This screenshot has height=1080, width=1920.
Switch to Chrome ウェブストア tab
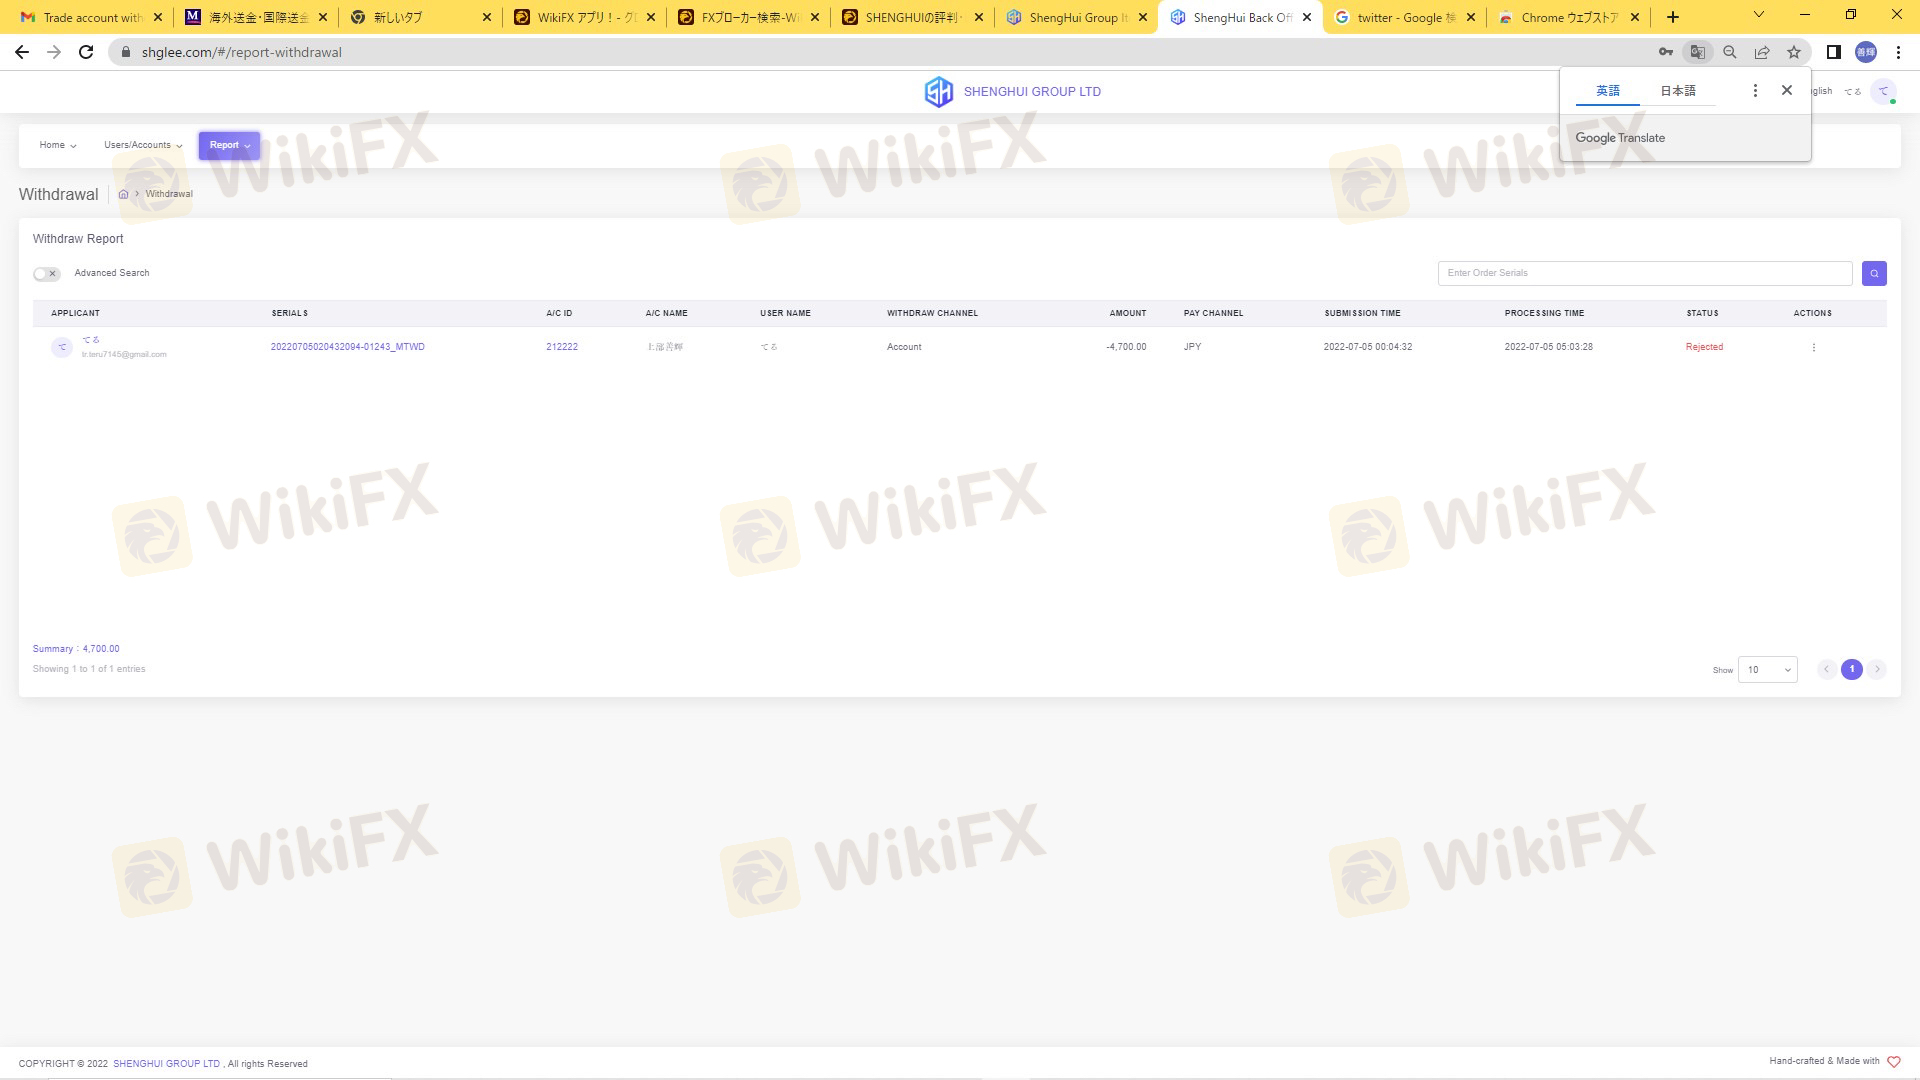pos(1568,17)
